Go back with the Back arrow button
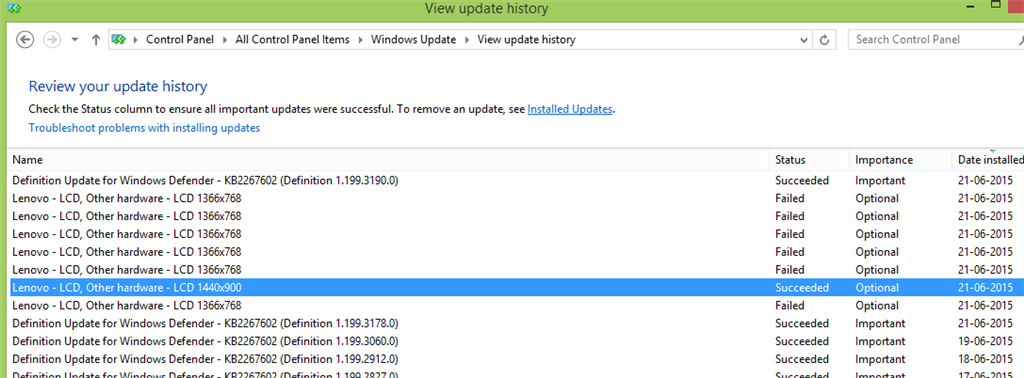 click(24, 39)
